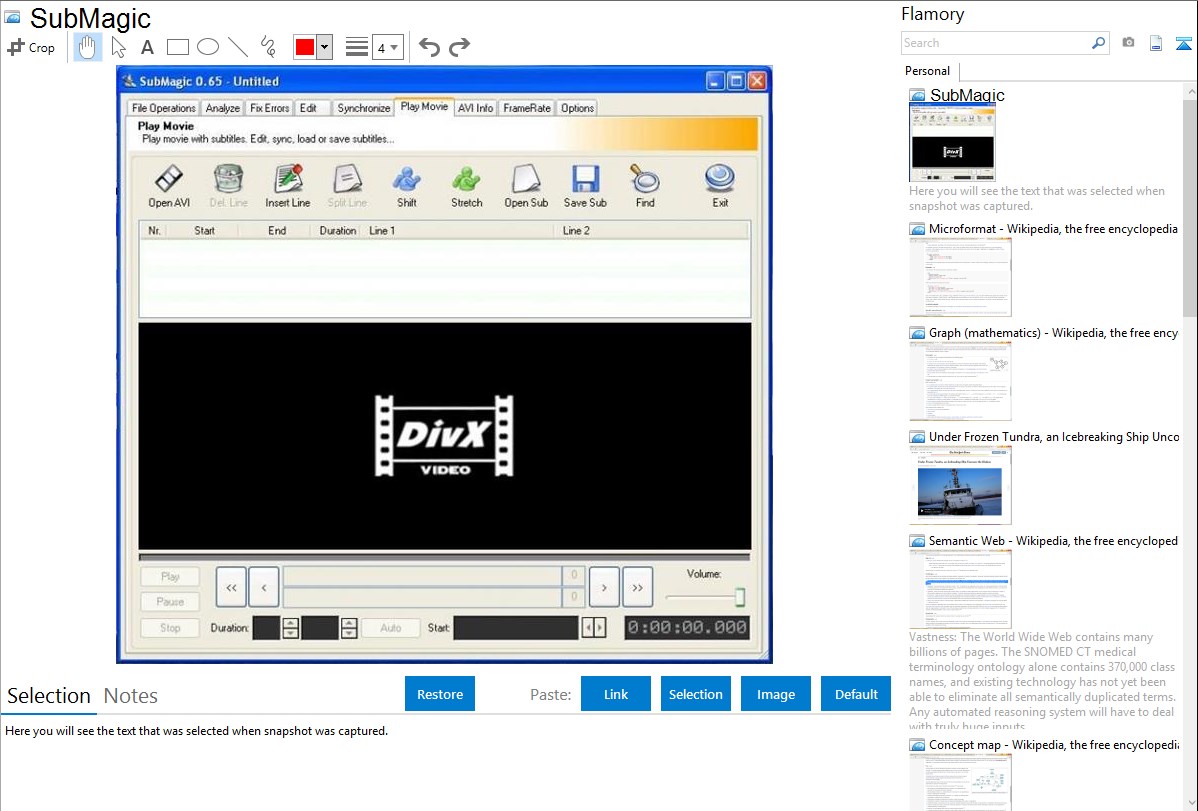Click the fast forward >> button
This screenshot has height=811, width=1198.
tap(637, 587)
